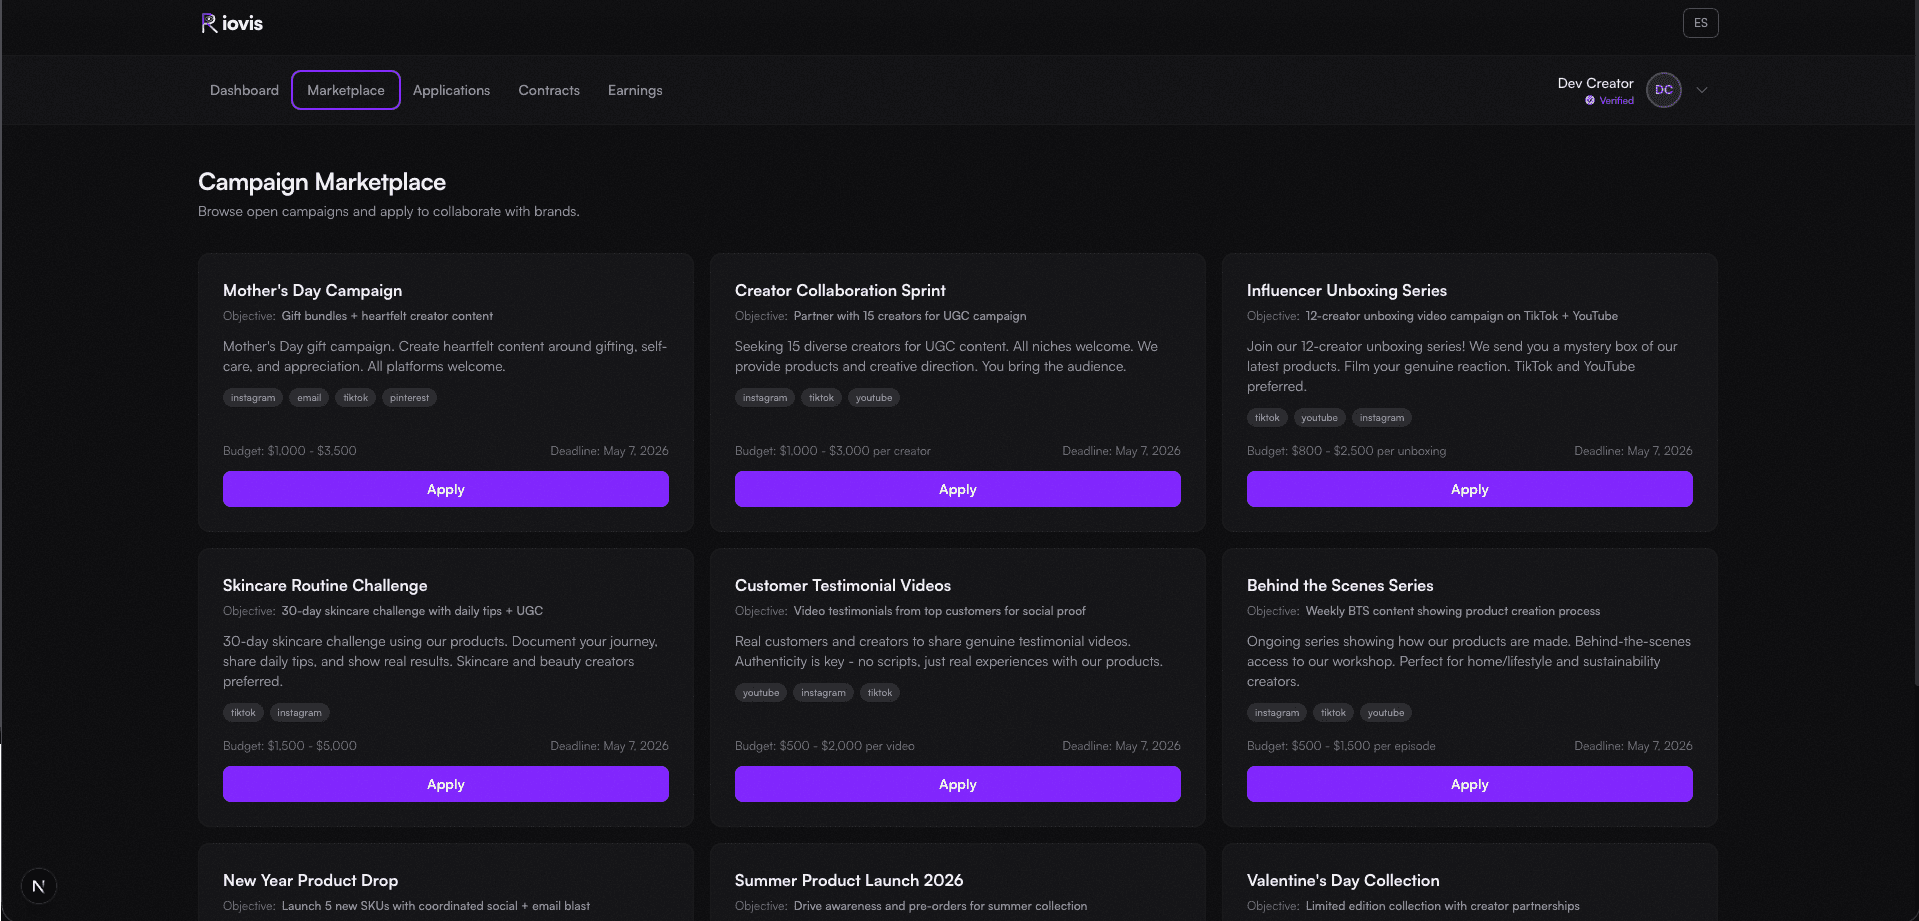The width and height of the screenshot is (1919, 921).
Task: Apply to Mother's Day Campaign
Action: 446,489
